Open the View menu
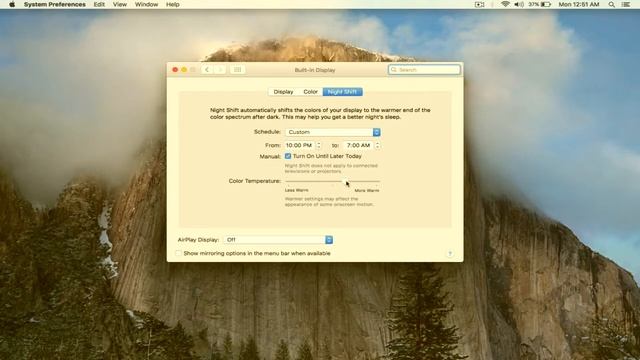The image size is (640, 360). pyautogui.click(x=120, y=4)
